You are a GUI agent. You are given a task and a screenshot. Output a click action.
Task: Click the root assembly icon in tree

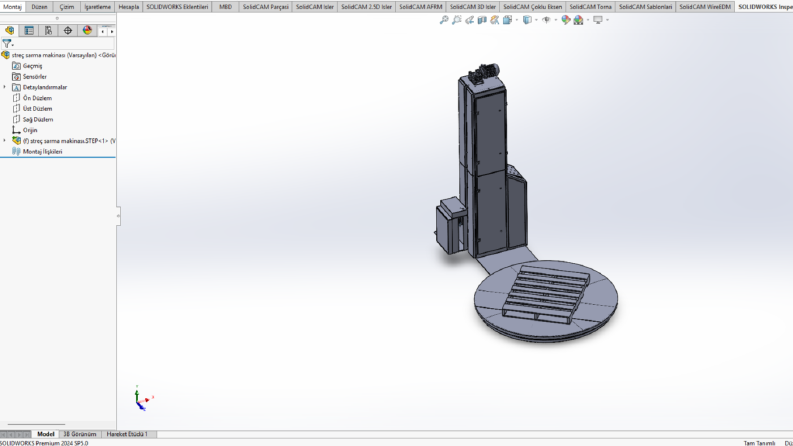click(x=6, y=55)
